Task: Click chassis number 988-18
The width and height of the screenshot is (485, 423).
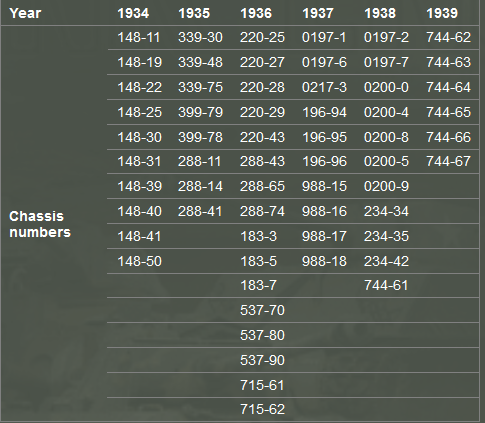Action: [324, 261]
